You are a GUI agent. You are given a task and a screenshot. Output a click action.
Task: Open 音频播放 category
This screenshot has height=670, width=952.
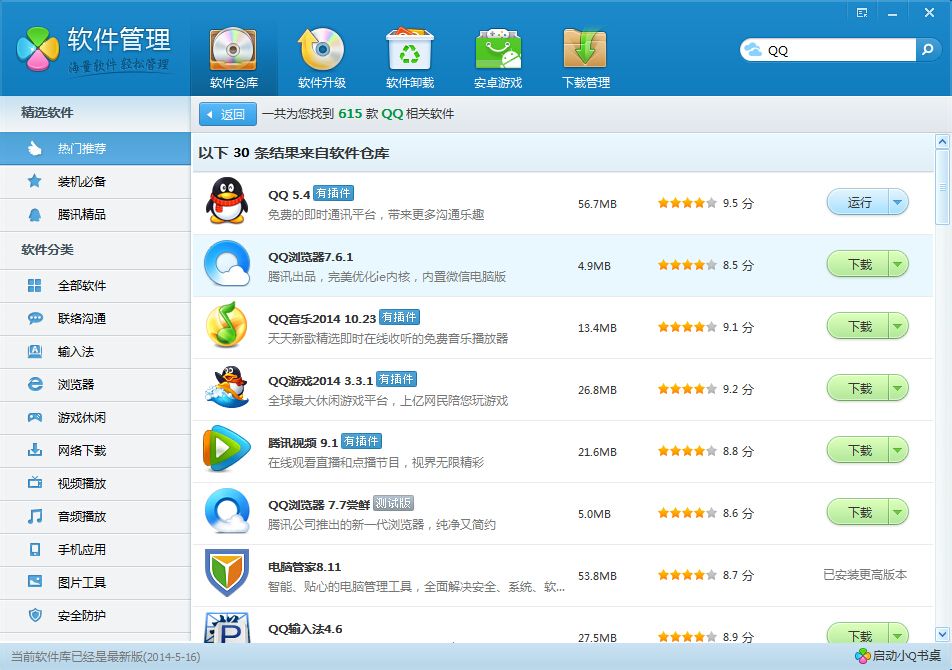click(x=95, y=516)
